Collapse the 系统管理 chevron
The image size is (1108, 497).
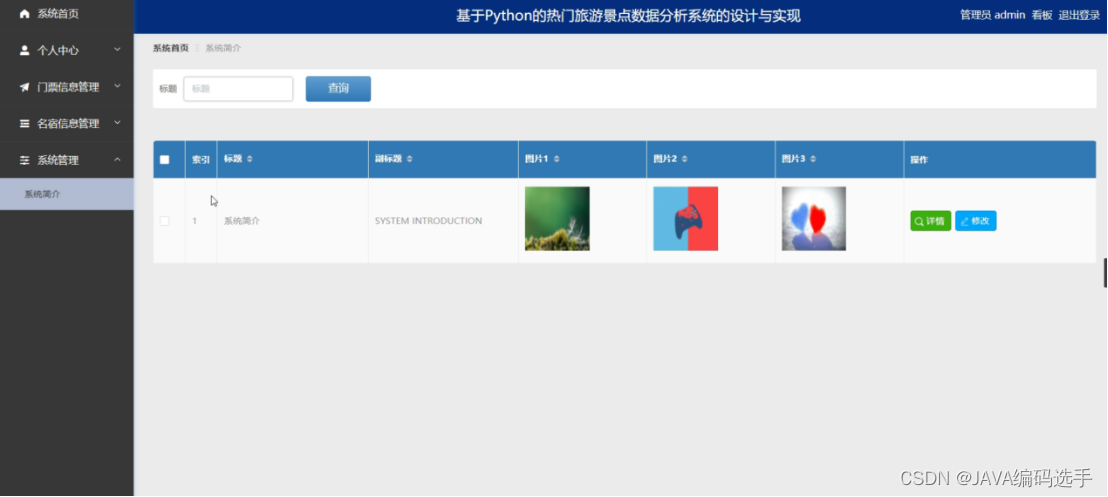(117, 160)
